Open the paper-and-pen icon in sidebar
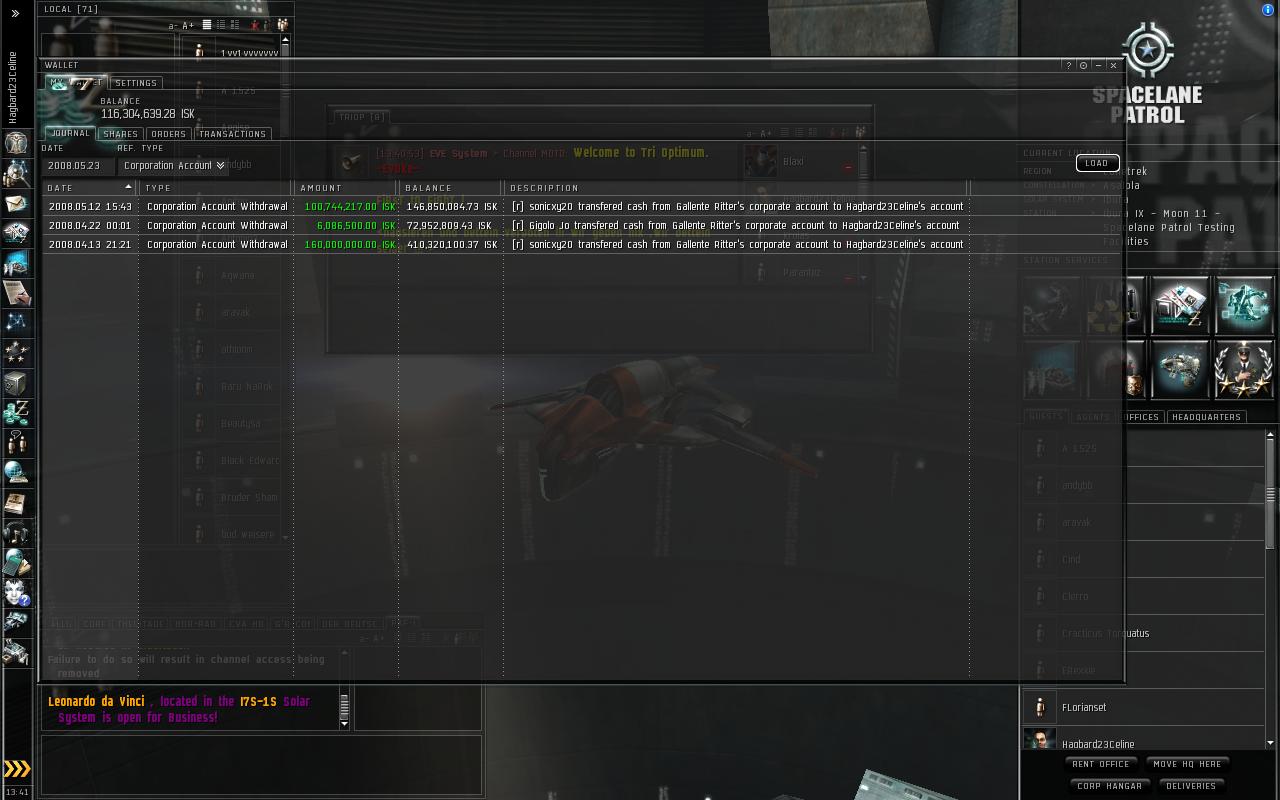 coord(16,293)
